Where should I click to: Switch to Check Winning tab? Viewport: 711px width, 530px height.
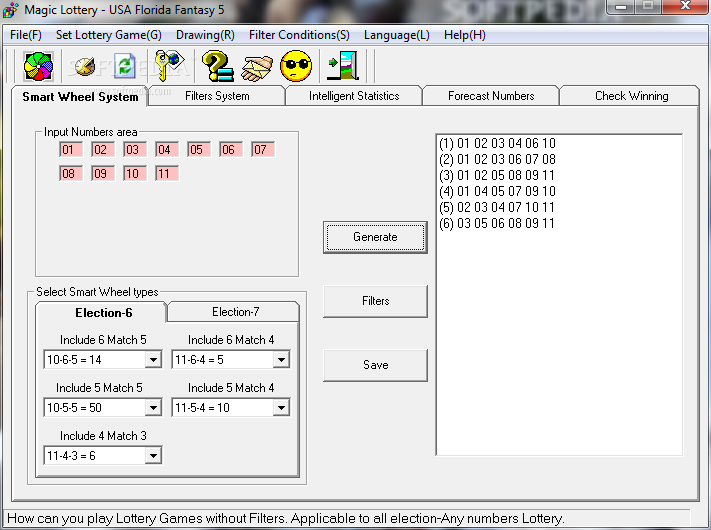pos(631,96)
